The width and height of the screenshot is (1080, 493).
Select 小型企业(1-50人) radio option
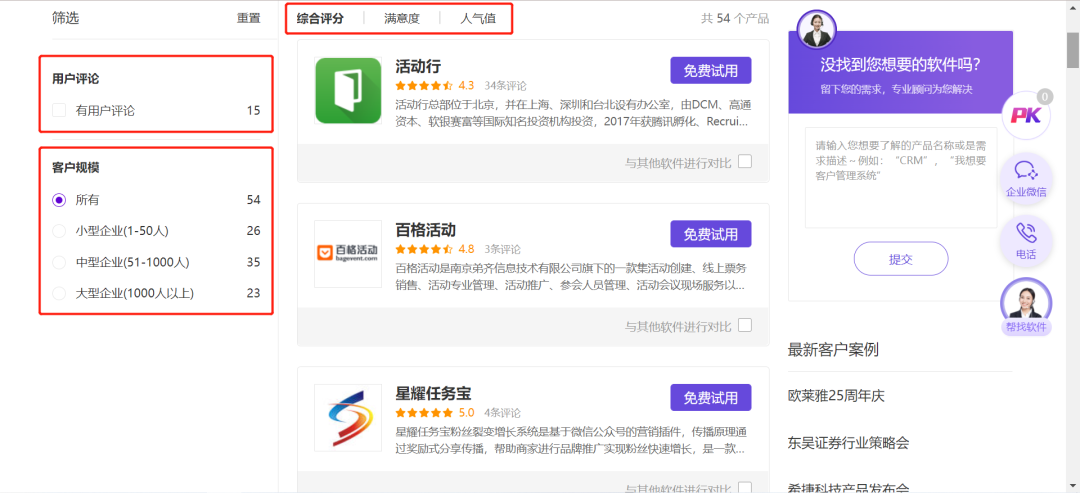(x=59, y=231)
